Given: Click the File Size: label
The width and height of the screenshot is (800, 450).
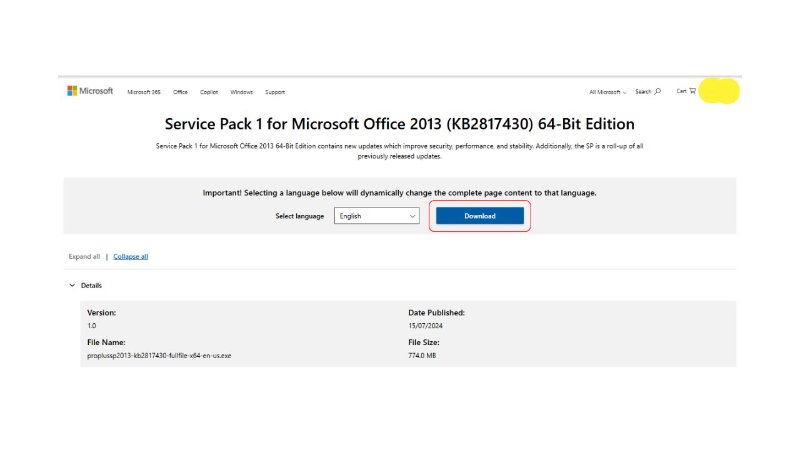Looking at the screenshot, I should tap(423, 342).
